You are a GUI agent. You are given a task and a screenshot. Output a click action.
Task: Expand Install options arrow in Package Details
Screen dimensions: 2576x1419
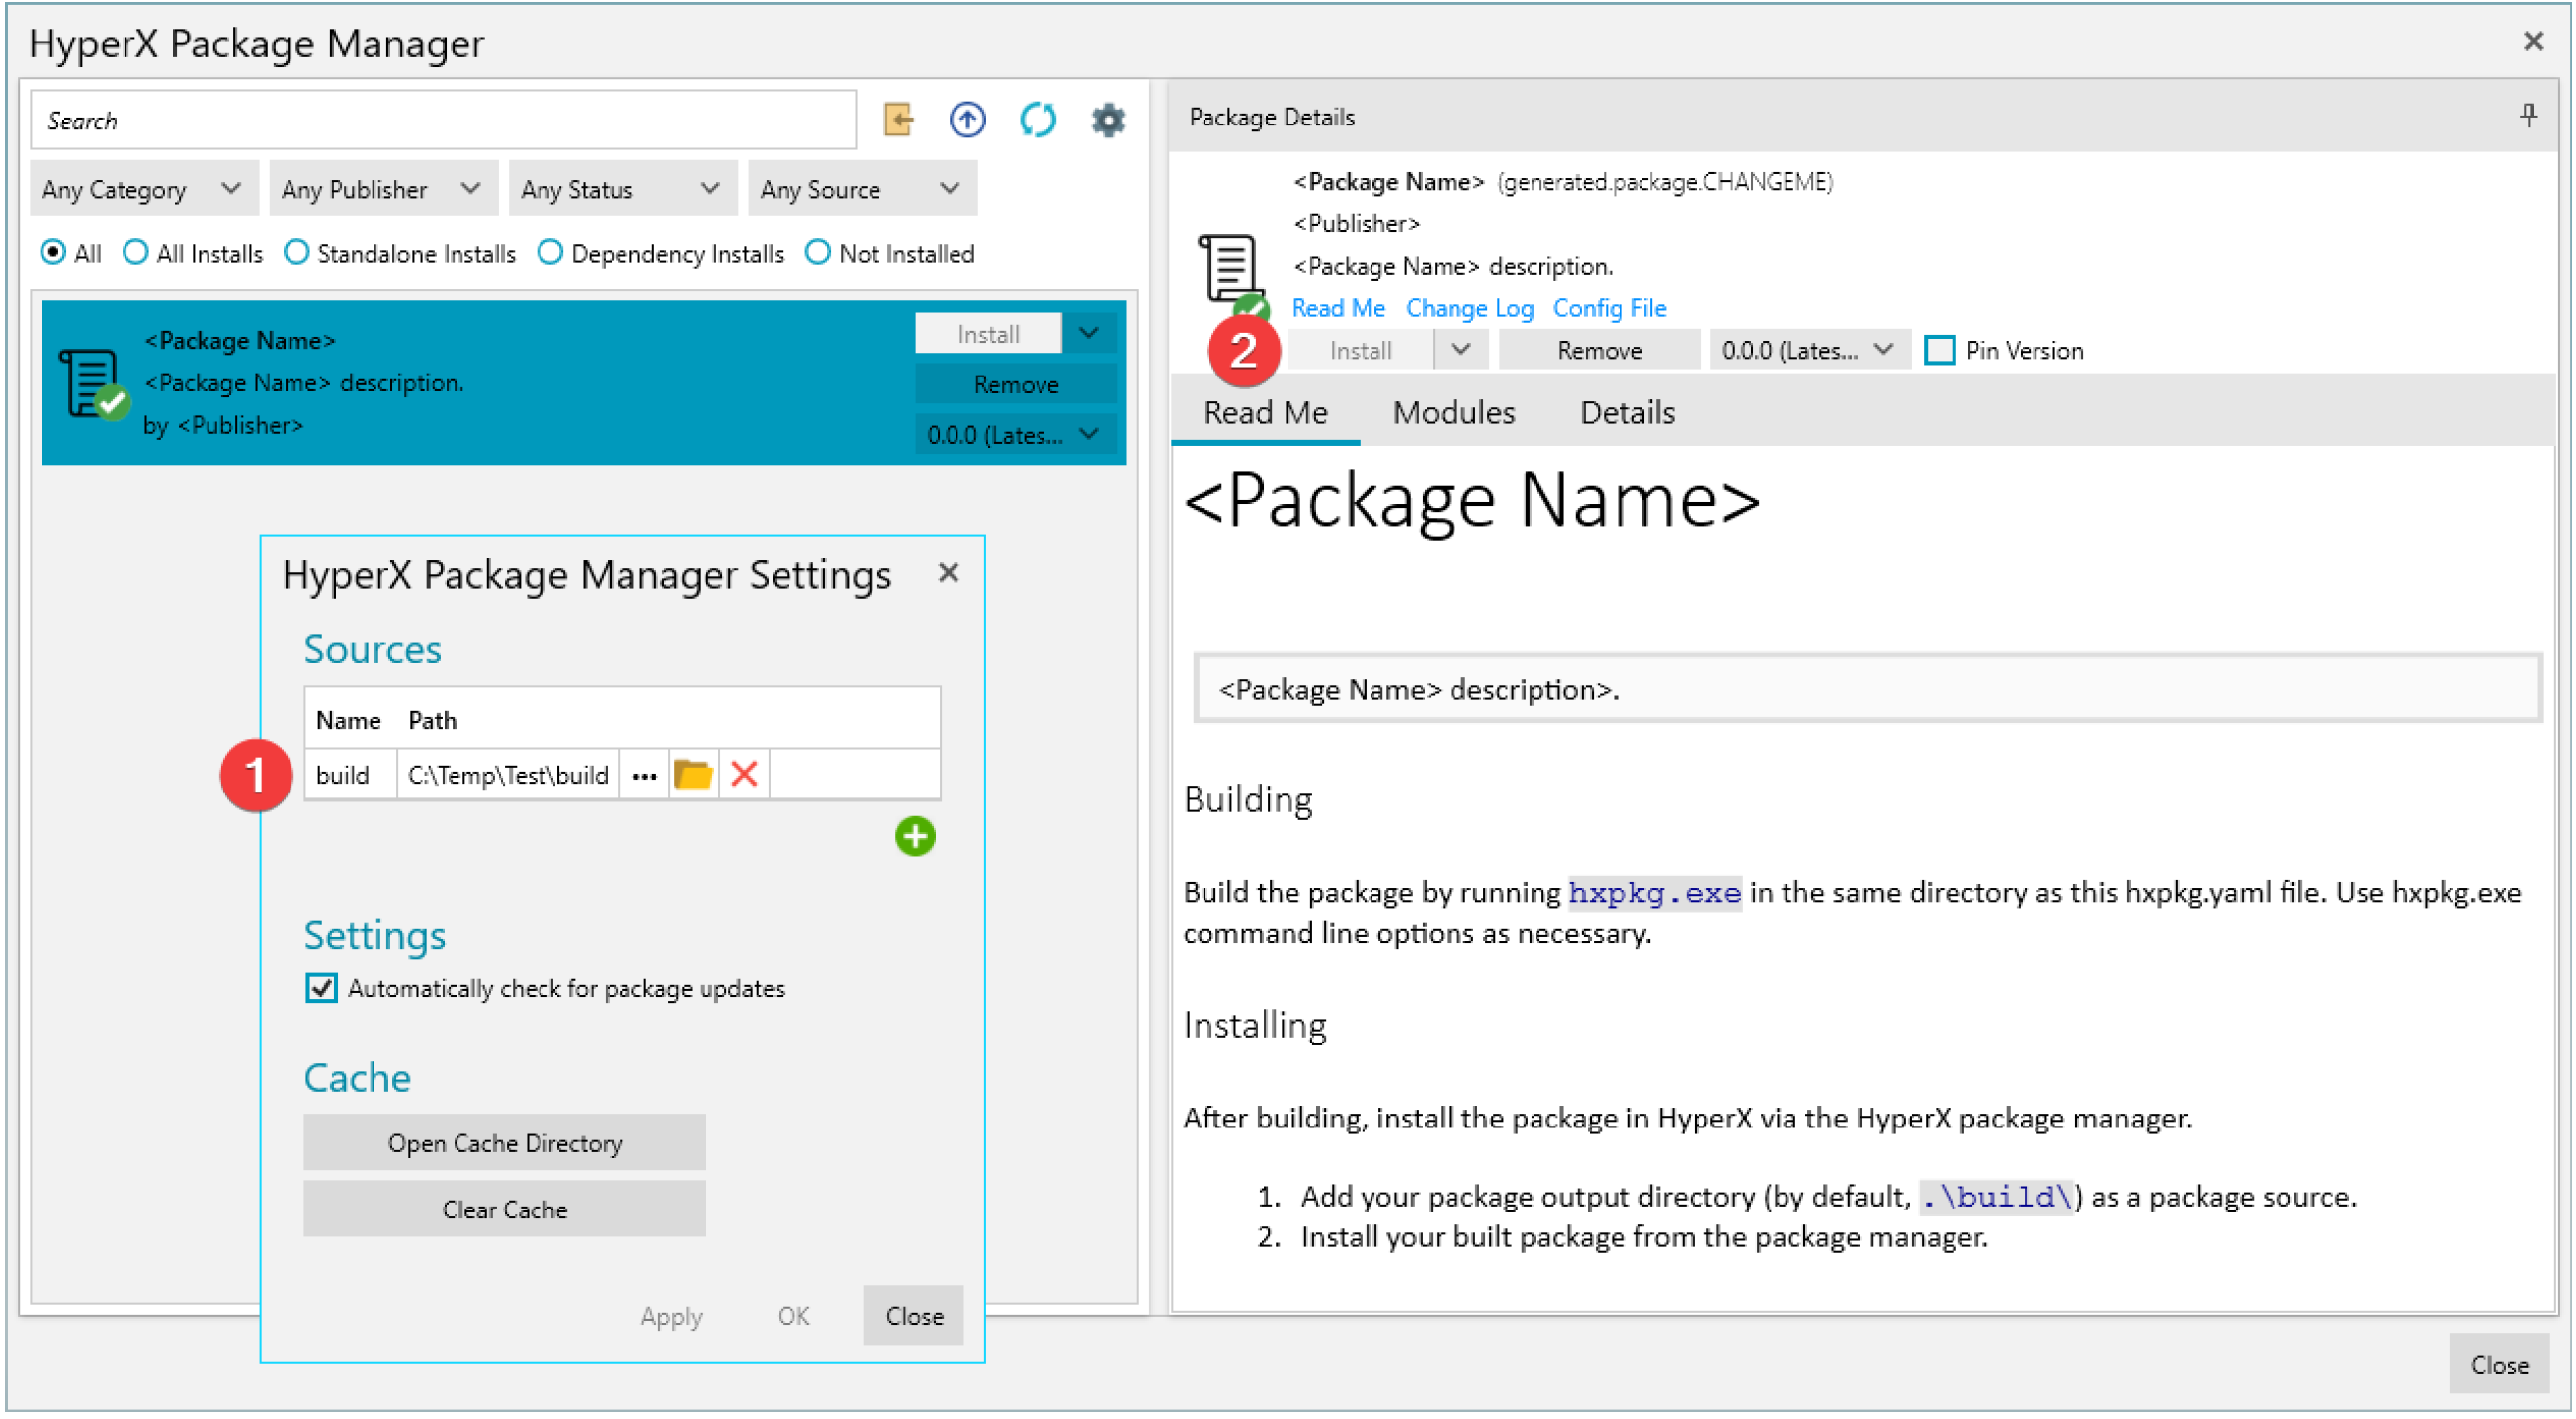pos(1461,351)
